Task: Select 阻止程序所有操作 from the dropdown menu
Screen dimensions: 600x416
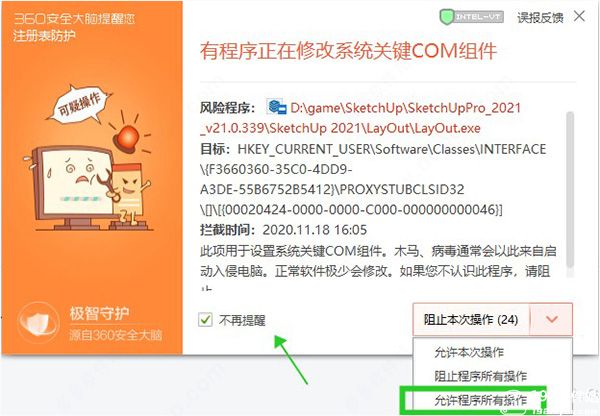Action: point(480,376)
